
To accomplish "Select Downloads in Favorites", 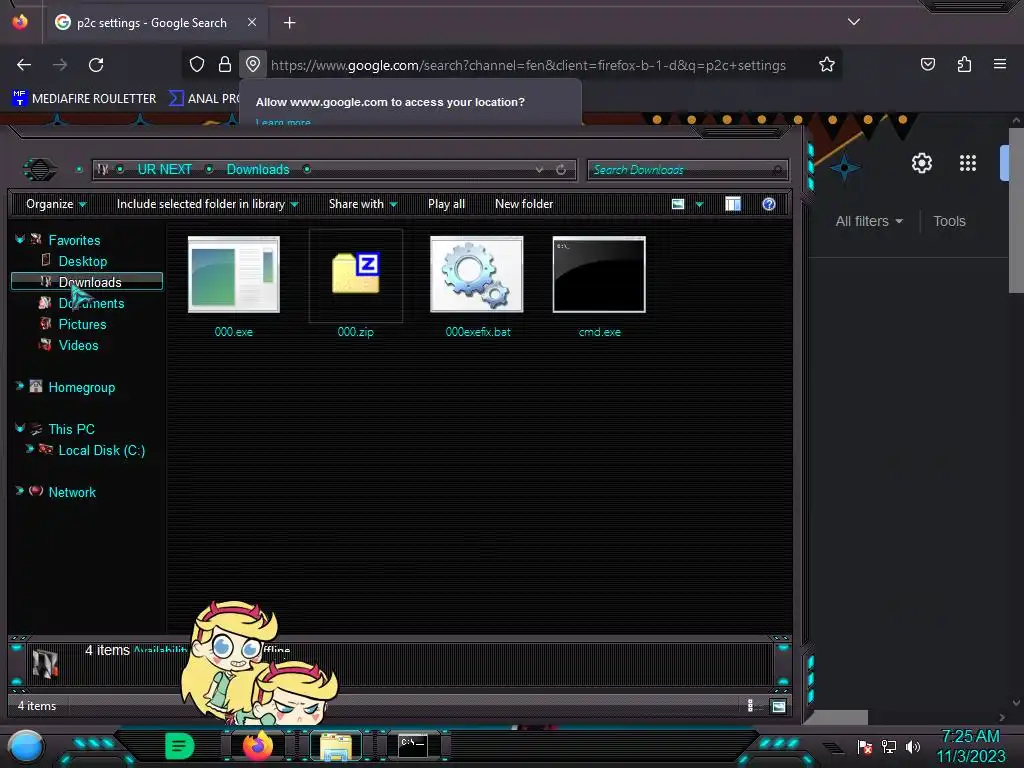I will 87,281.
